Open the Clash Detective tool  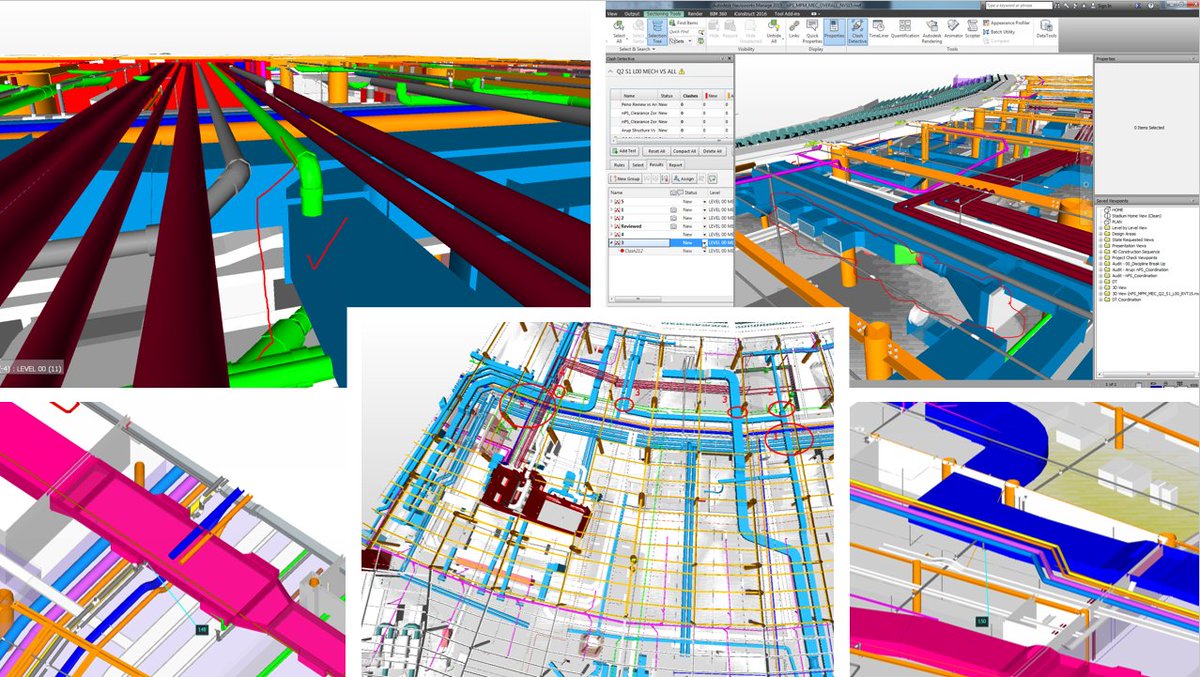tap(857, 31)
